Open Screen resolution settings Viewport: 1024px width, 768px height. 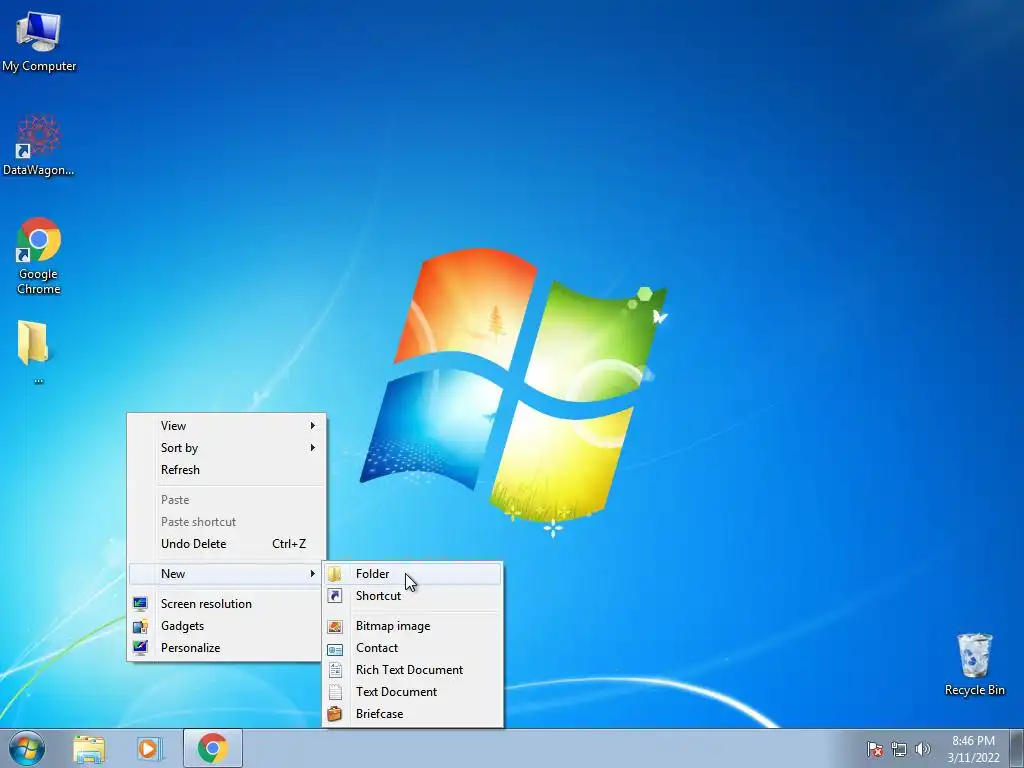[227, 603]
